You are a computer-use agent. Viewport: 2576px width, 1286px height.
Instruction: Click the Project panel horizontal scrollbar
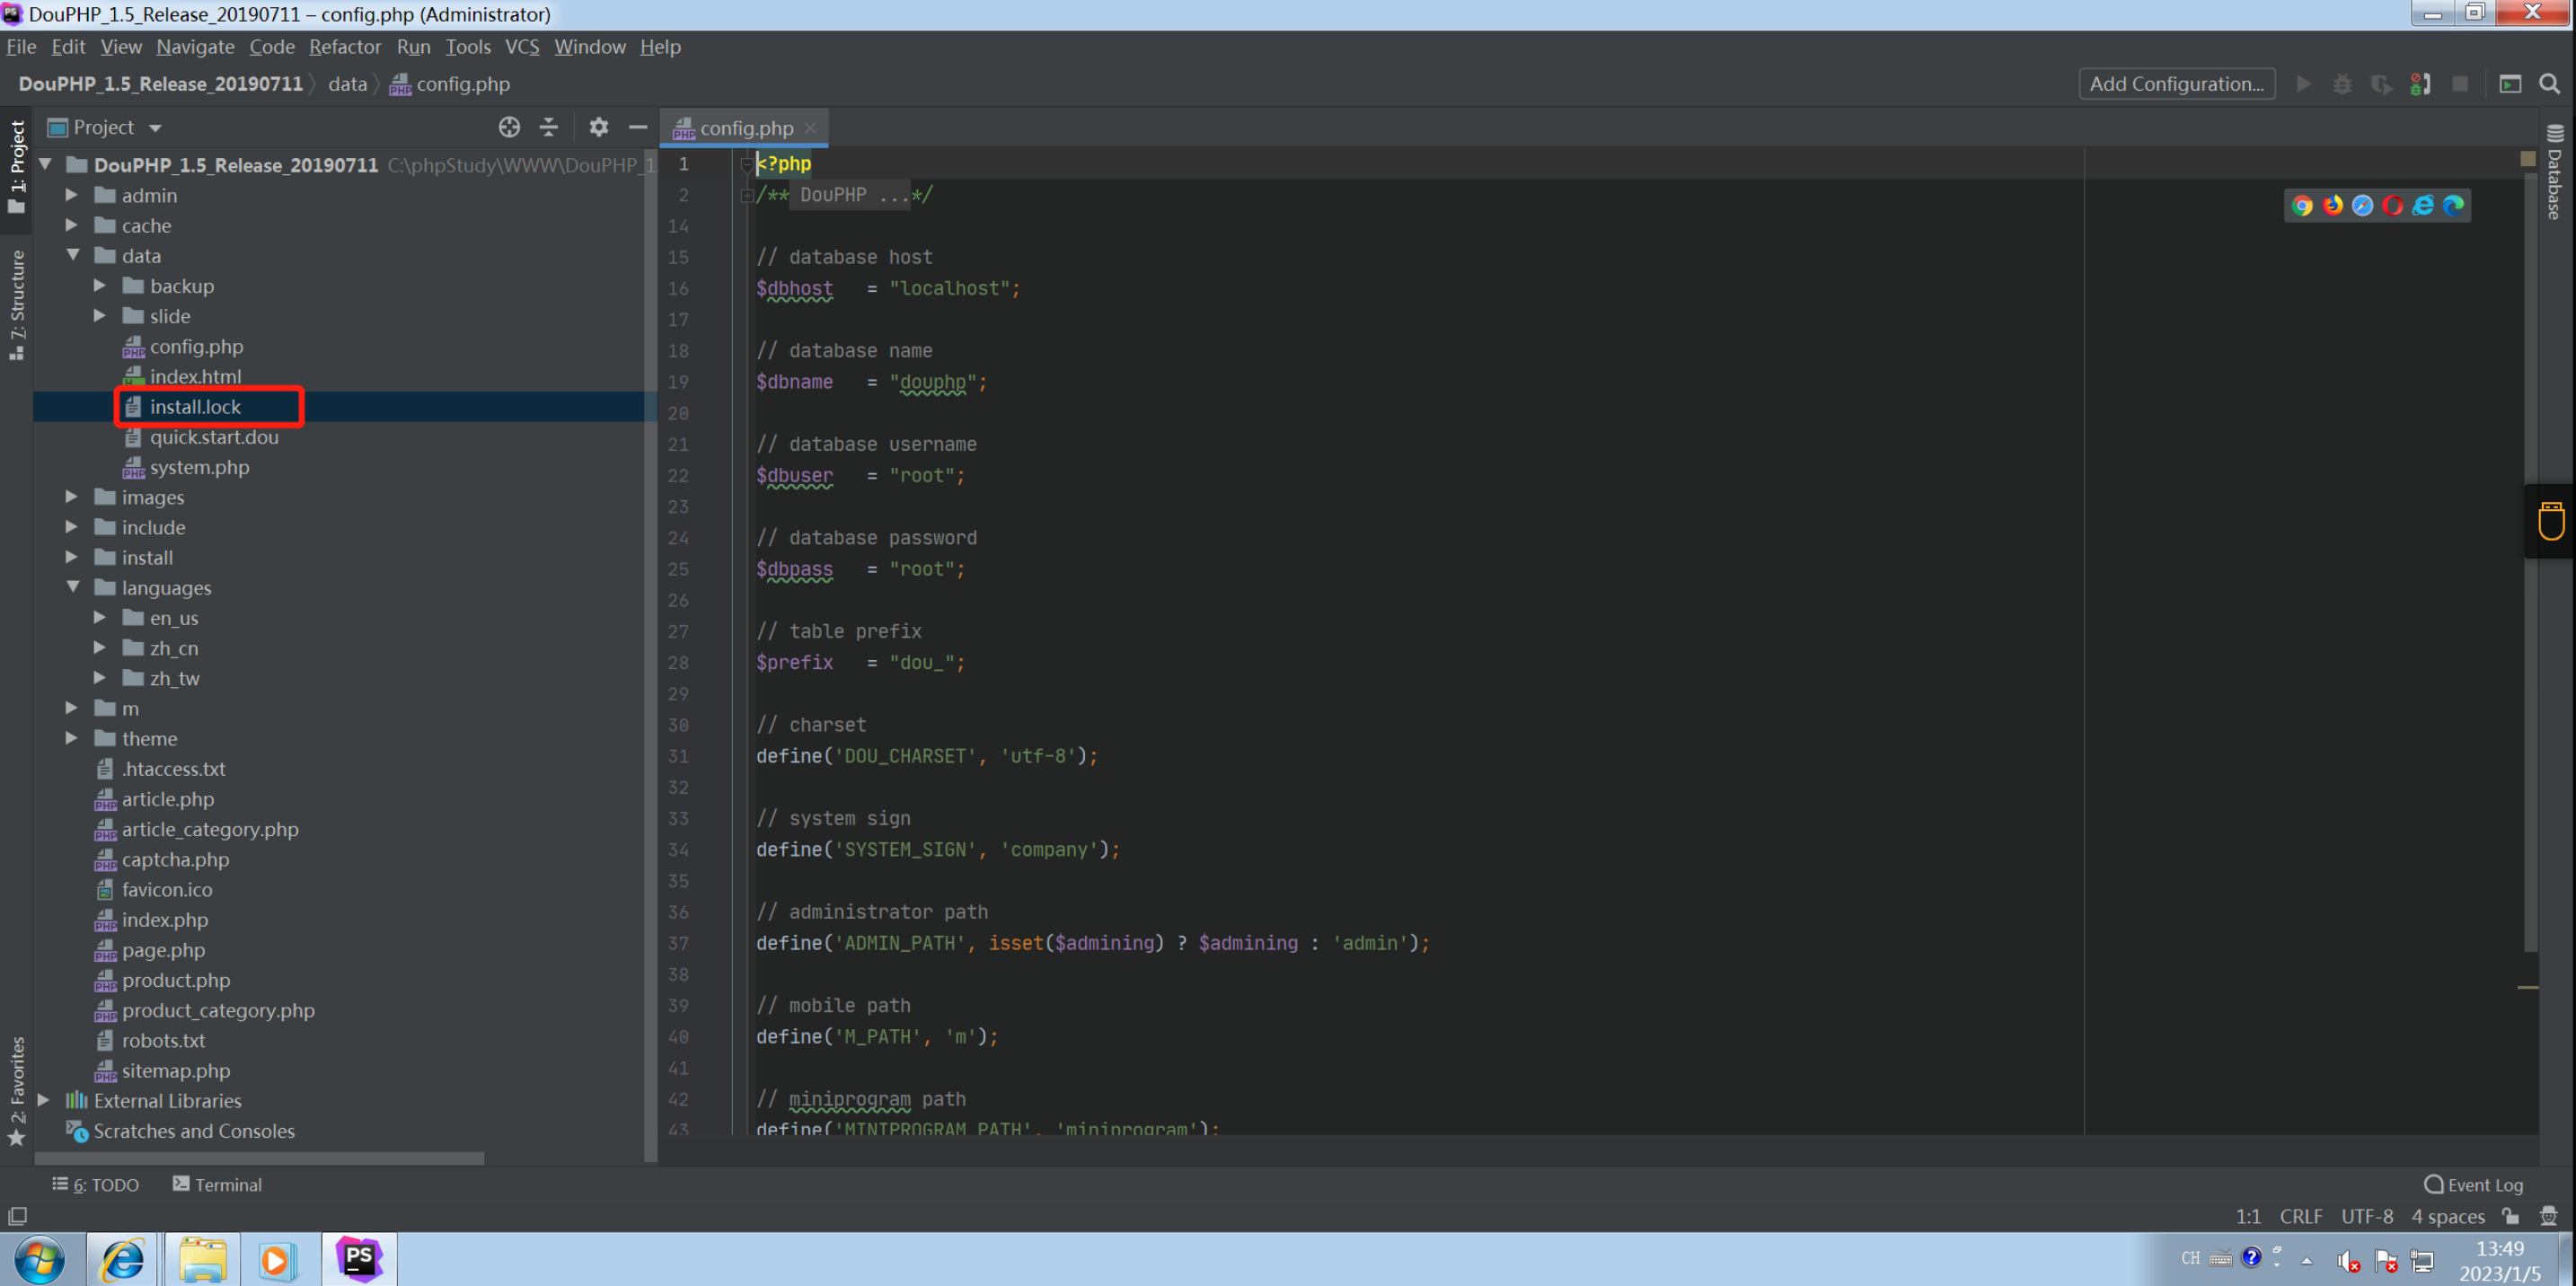259,1158
